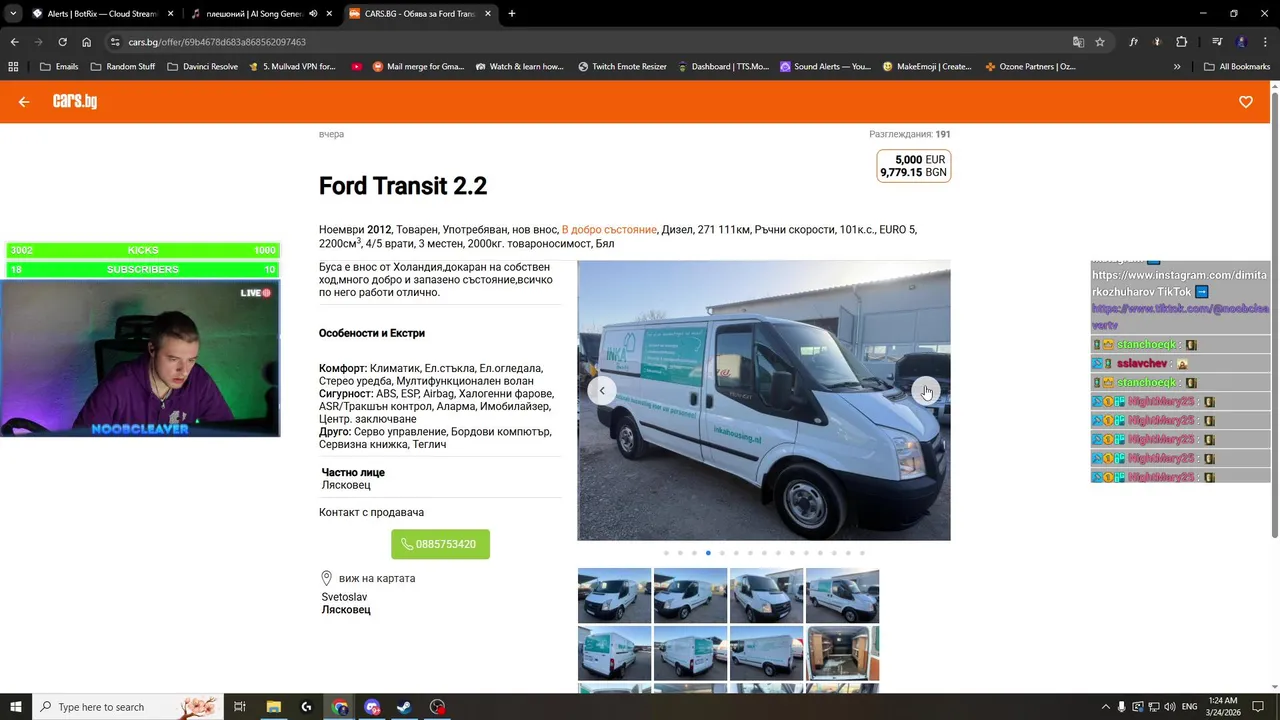This screenshot has width=1280, height=720.
Task: Click the cars.bg logo
Action: (x=75, y=101)
